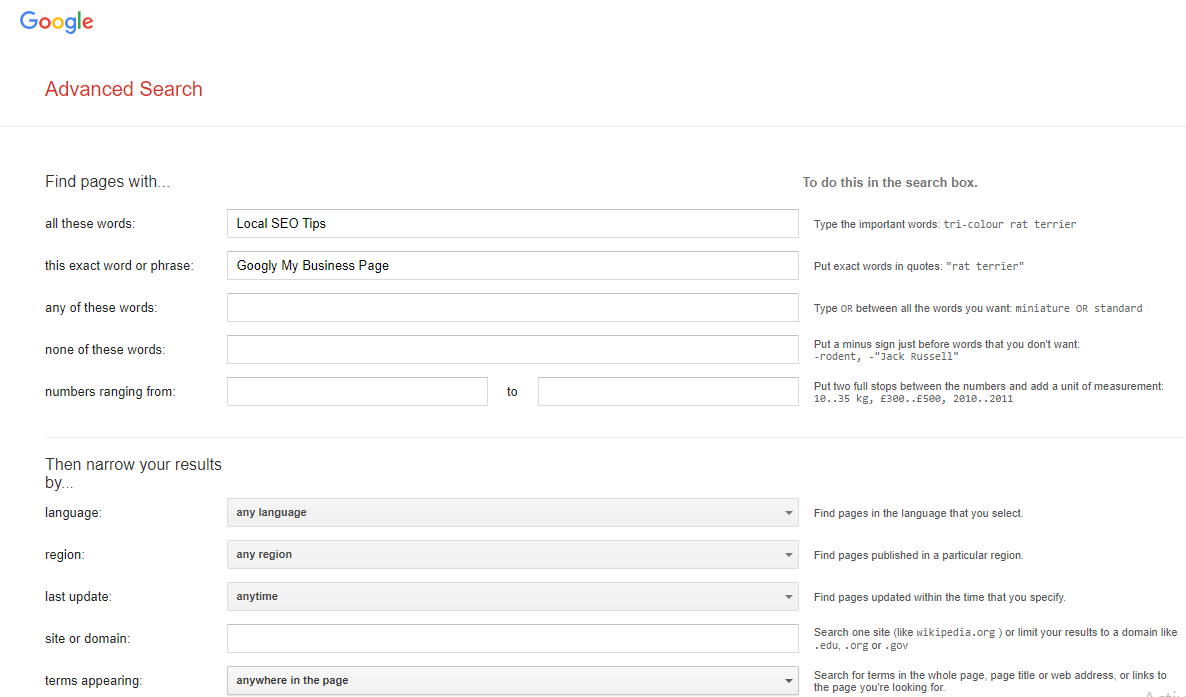Click the hint 'Put exact words in quotes'
1186x697 pixels.
click(918, 266)
